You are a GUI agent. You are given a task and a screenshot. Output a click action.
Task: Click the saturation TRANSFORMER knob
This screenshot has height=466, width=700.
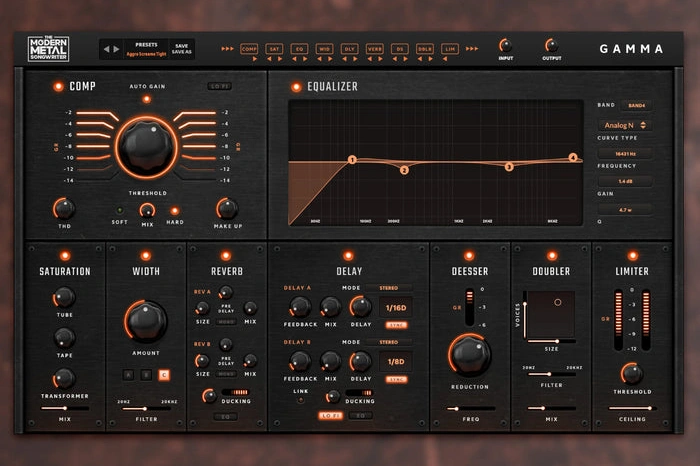pyautogui.click(x=64, y=379)
